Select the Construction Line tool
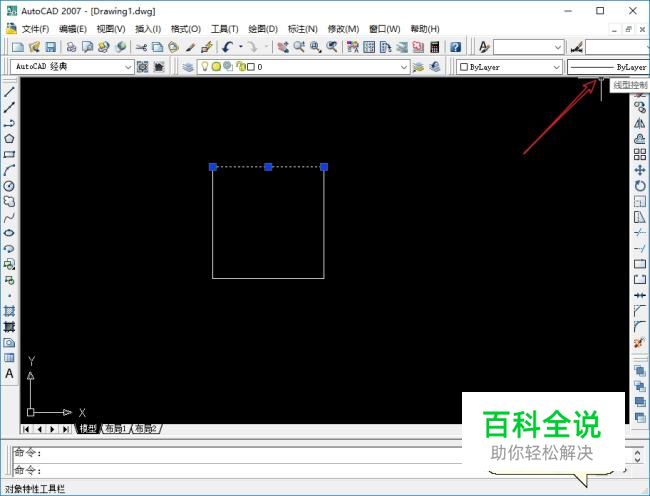The image size is (650, 496). tap(9, 107)
